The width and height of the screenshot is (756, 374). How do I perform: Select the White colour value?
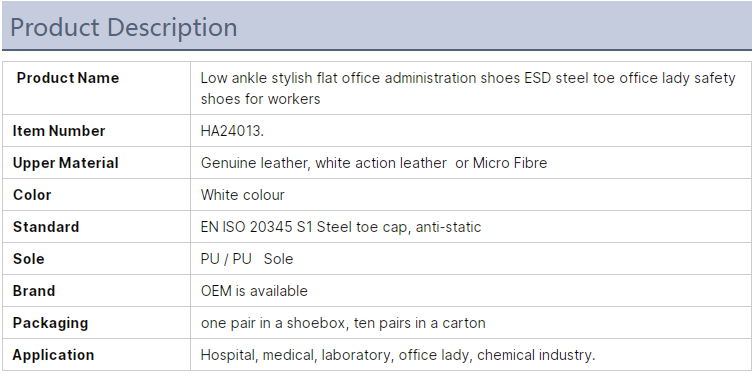pos(243,195)
